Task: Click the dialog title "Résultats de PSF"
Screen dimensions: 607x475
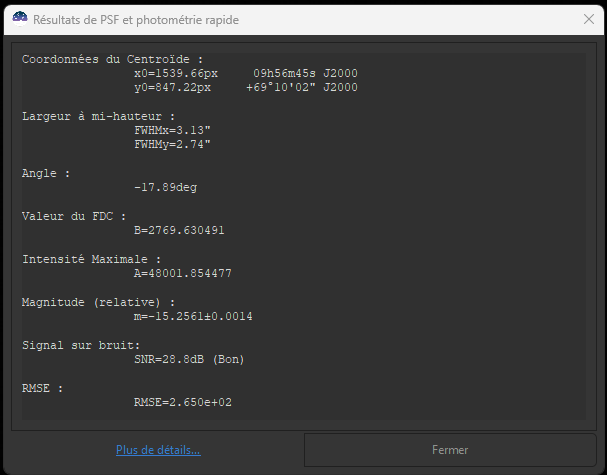Action: (136, 20)
